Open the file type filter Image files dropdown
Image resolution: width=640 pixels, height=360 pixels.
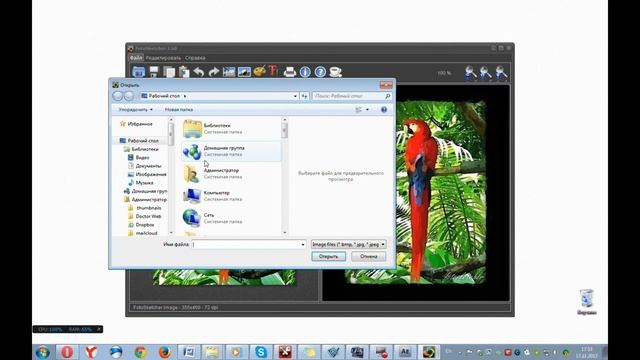(x=349, y=244)
